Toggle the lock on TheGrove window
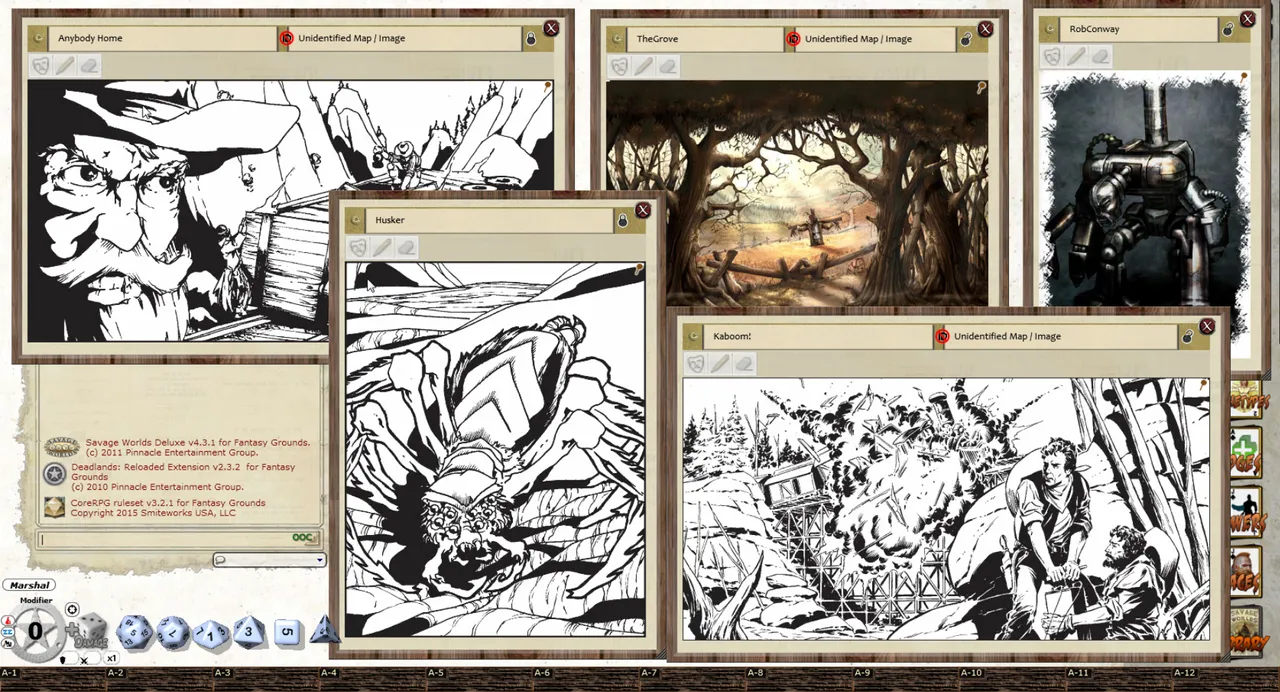This screenshot has height=692, width=1280. [966, 38]
